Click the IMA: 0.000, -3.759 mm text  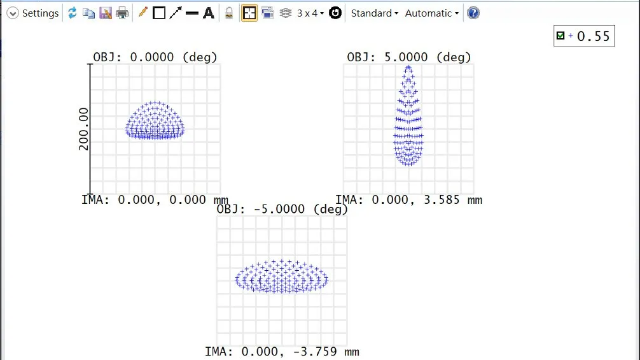(x=282, y=352)
